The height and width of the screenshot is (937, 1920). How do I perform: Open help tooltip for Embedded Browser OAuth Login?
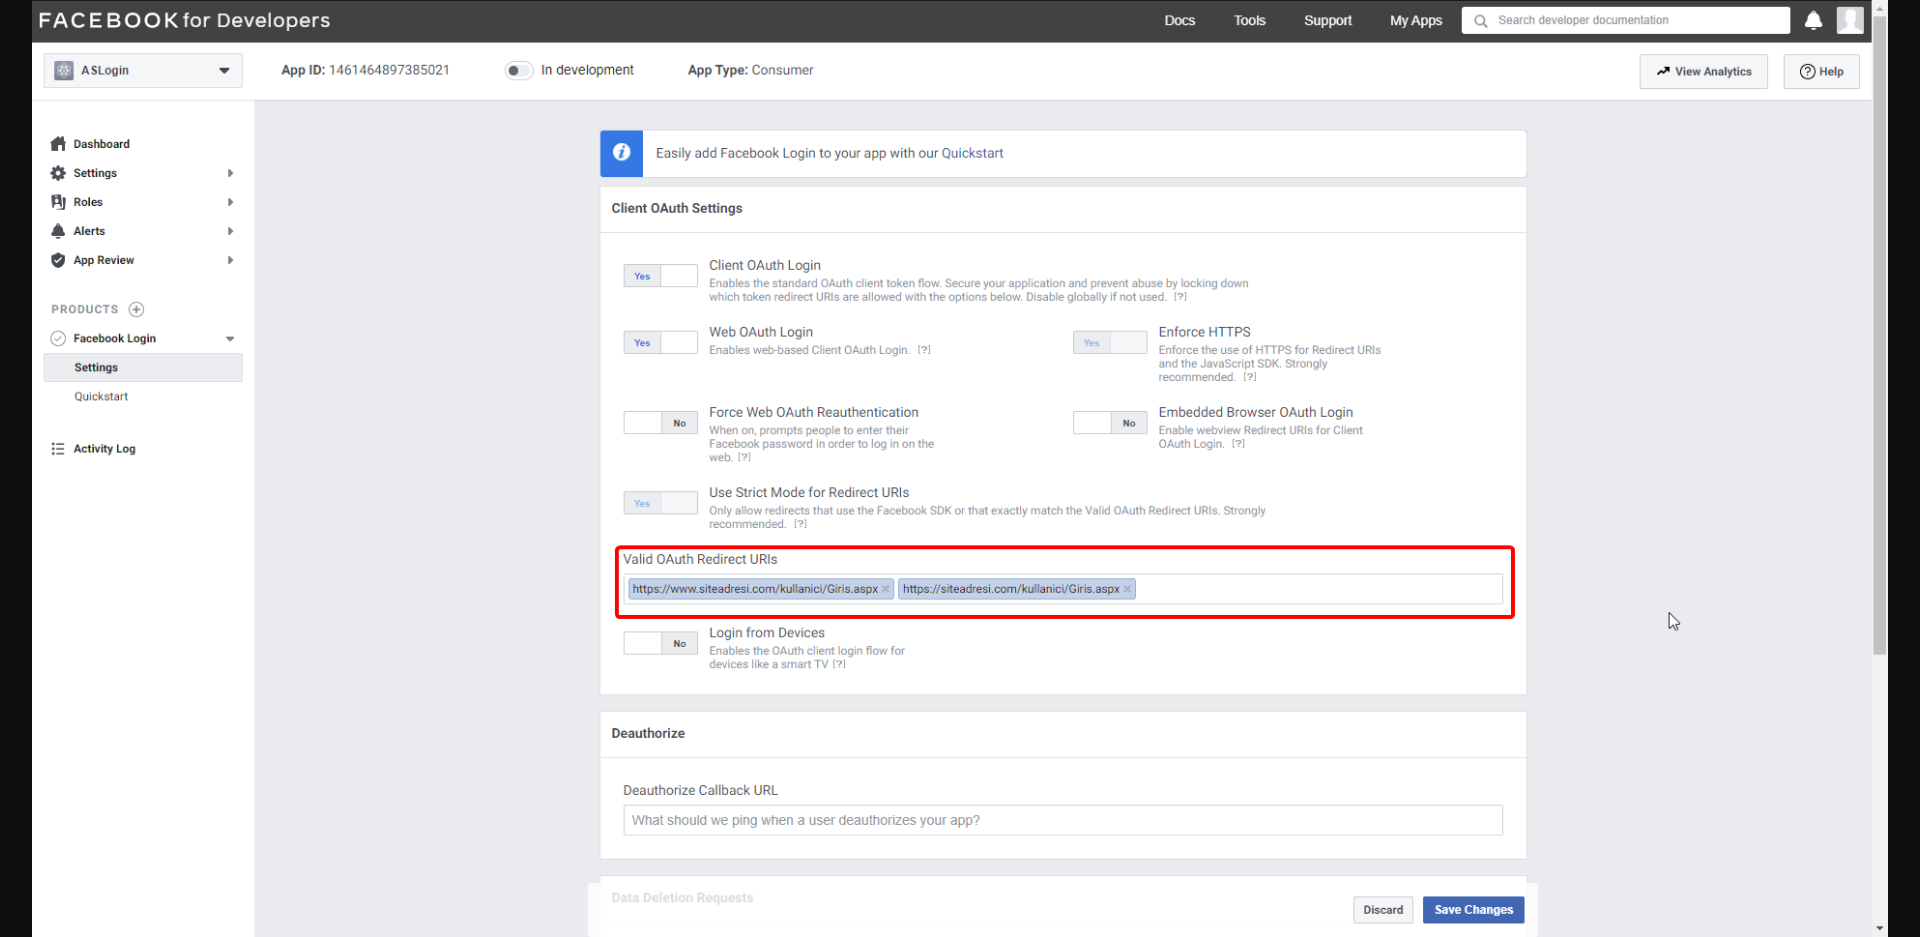[1239, 444]
